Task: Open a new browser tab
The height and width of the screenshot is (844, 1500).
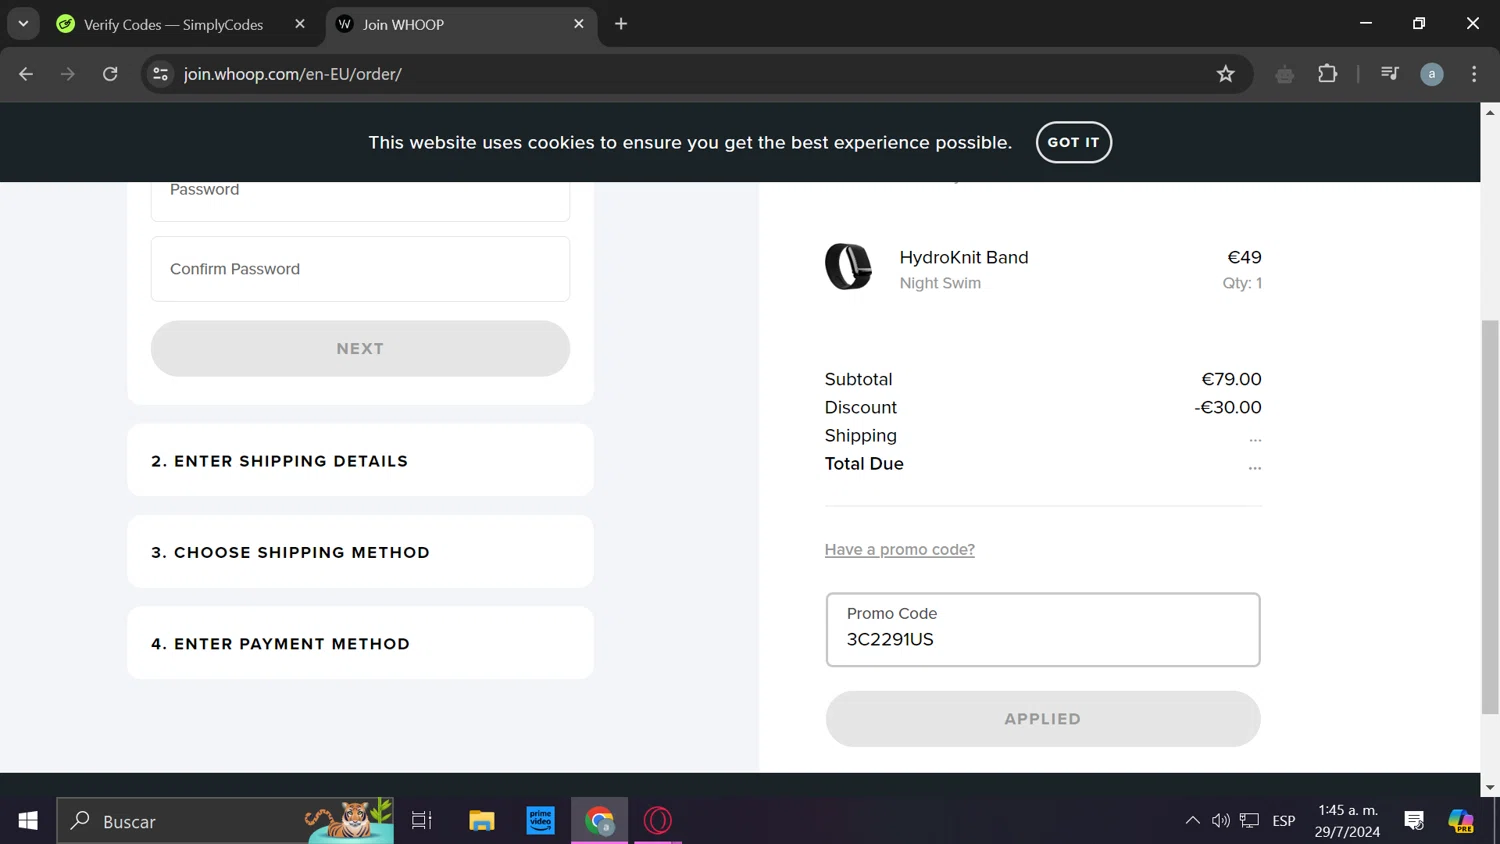Action: [621, 24]
